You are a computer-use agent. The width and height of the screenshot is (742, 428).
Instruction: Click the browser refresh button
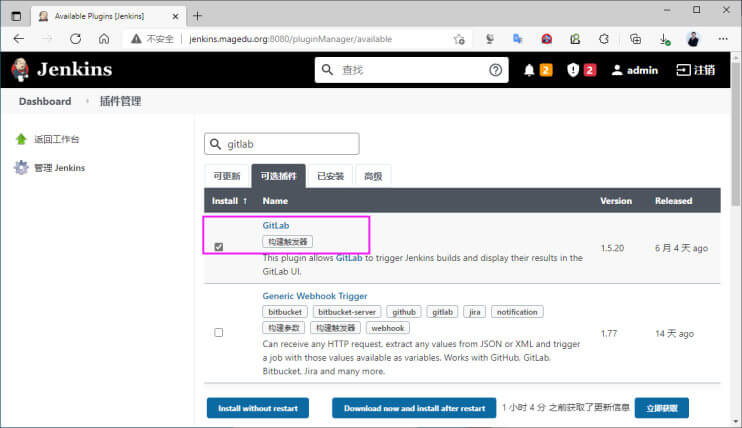point(75,39)
